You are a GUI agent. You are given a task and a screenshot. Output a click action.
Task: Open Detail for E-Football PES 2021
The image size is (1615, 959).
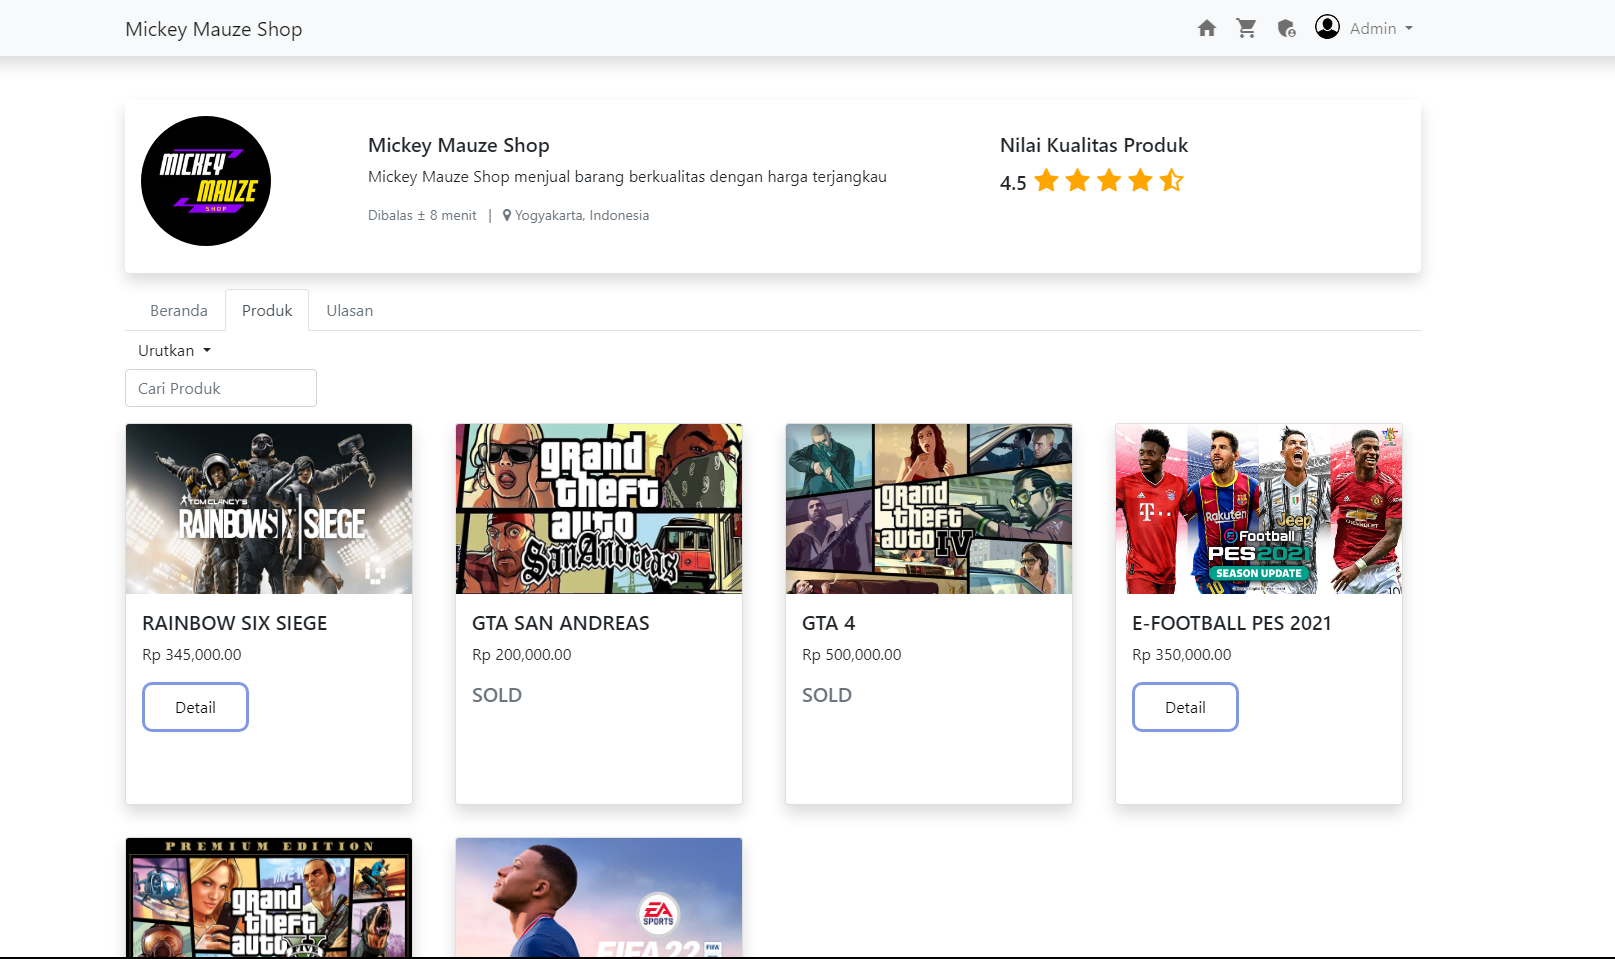1185,707
